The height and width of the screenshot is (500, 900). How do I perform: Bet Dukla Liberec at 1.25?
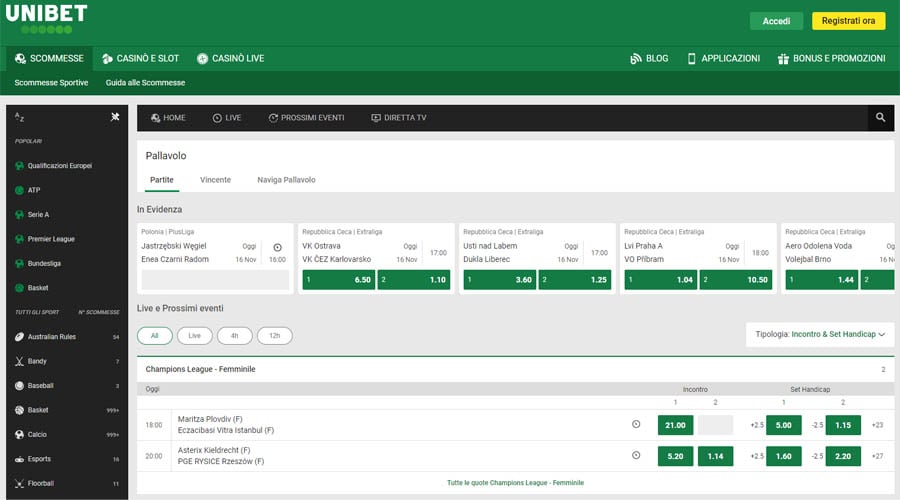pyautogui.click(x=575, y=280)
